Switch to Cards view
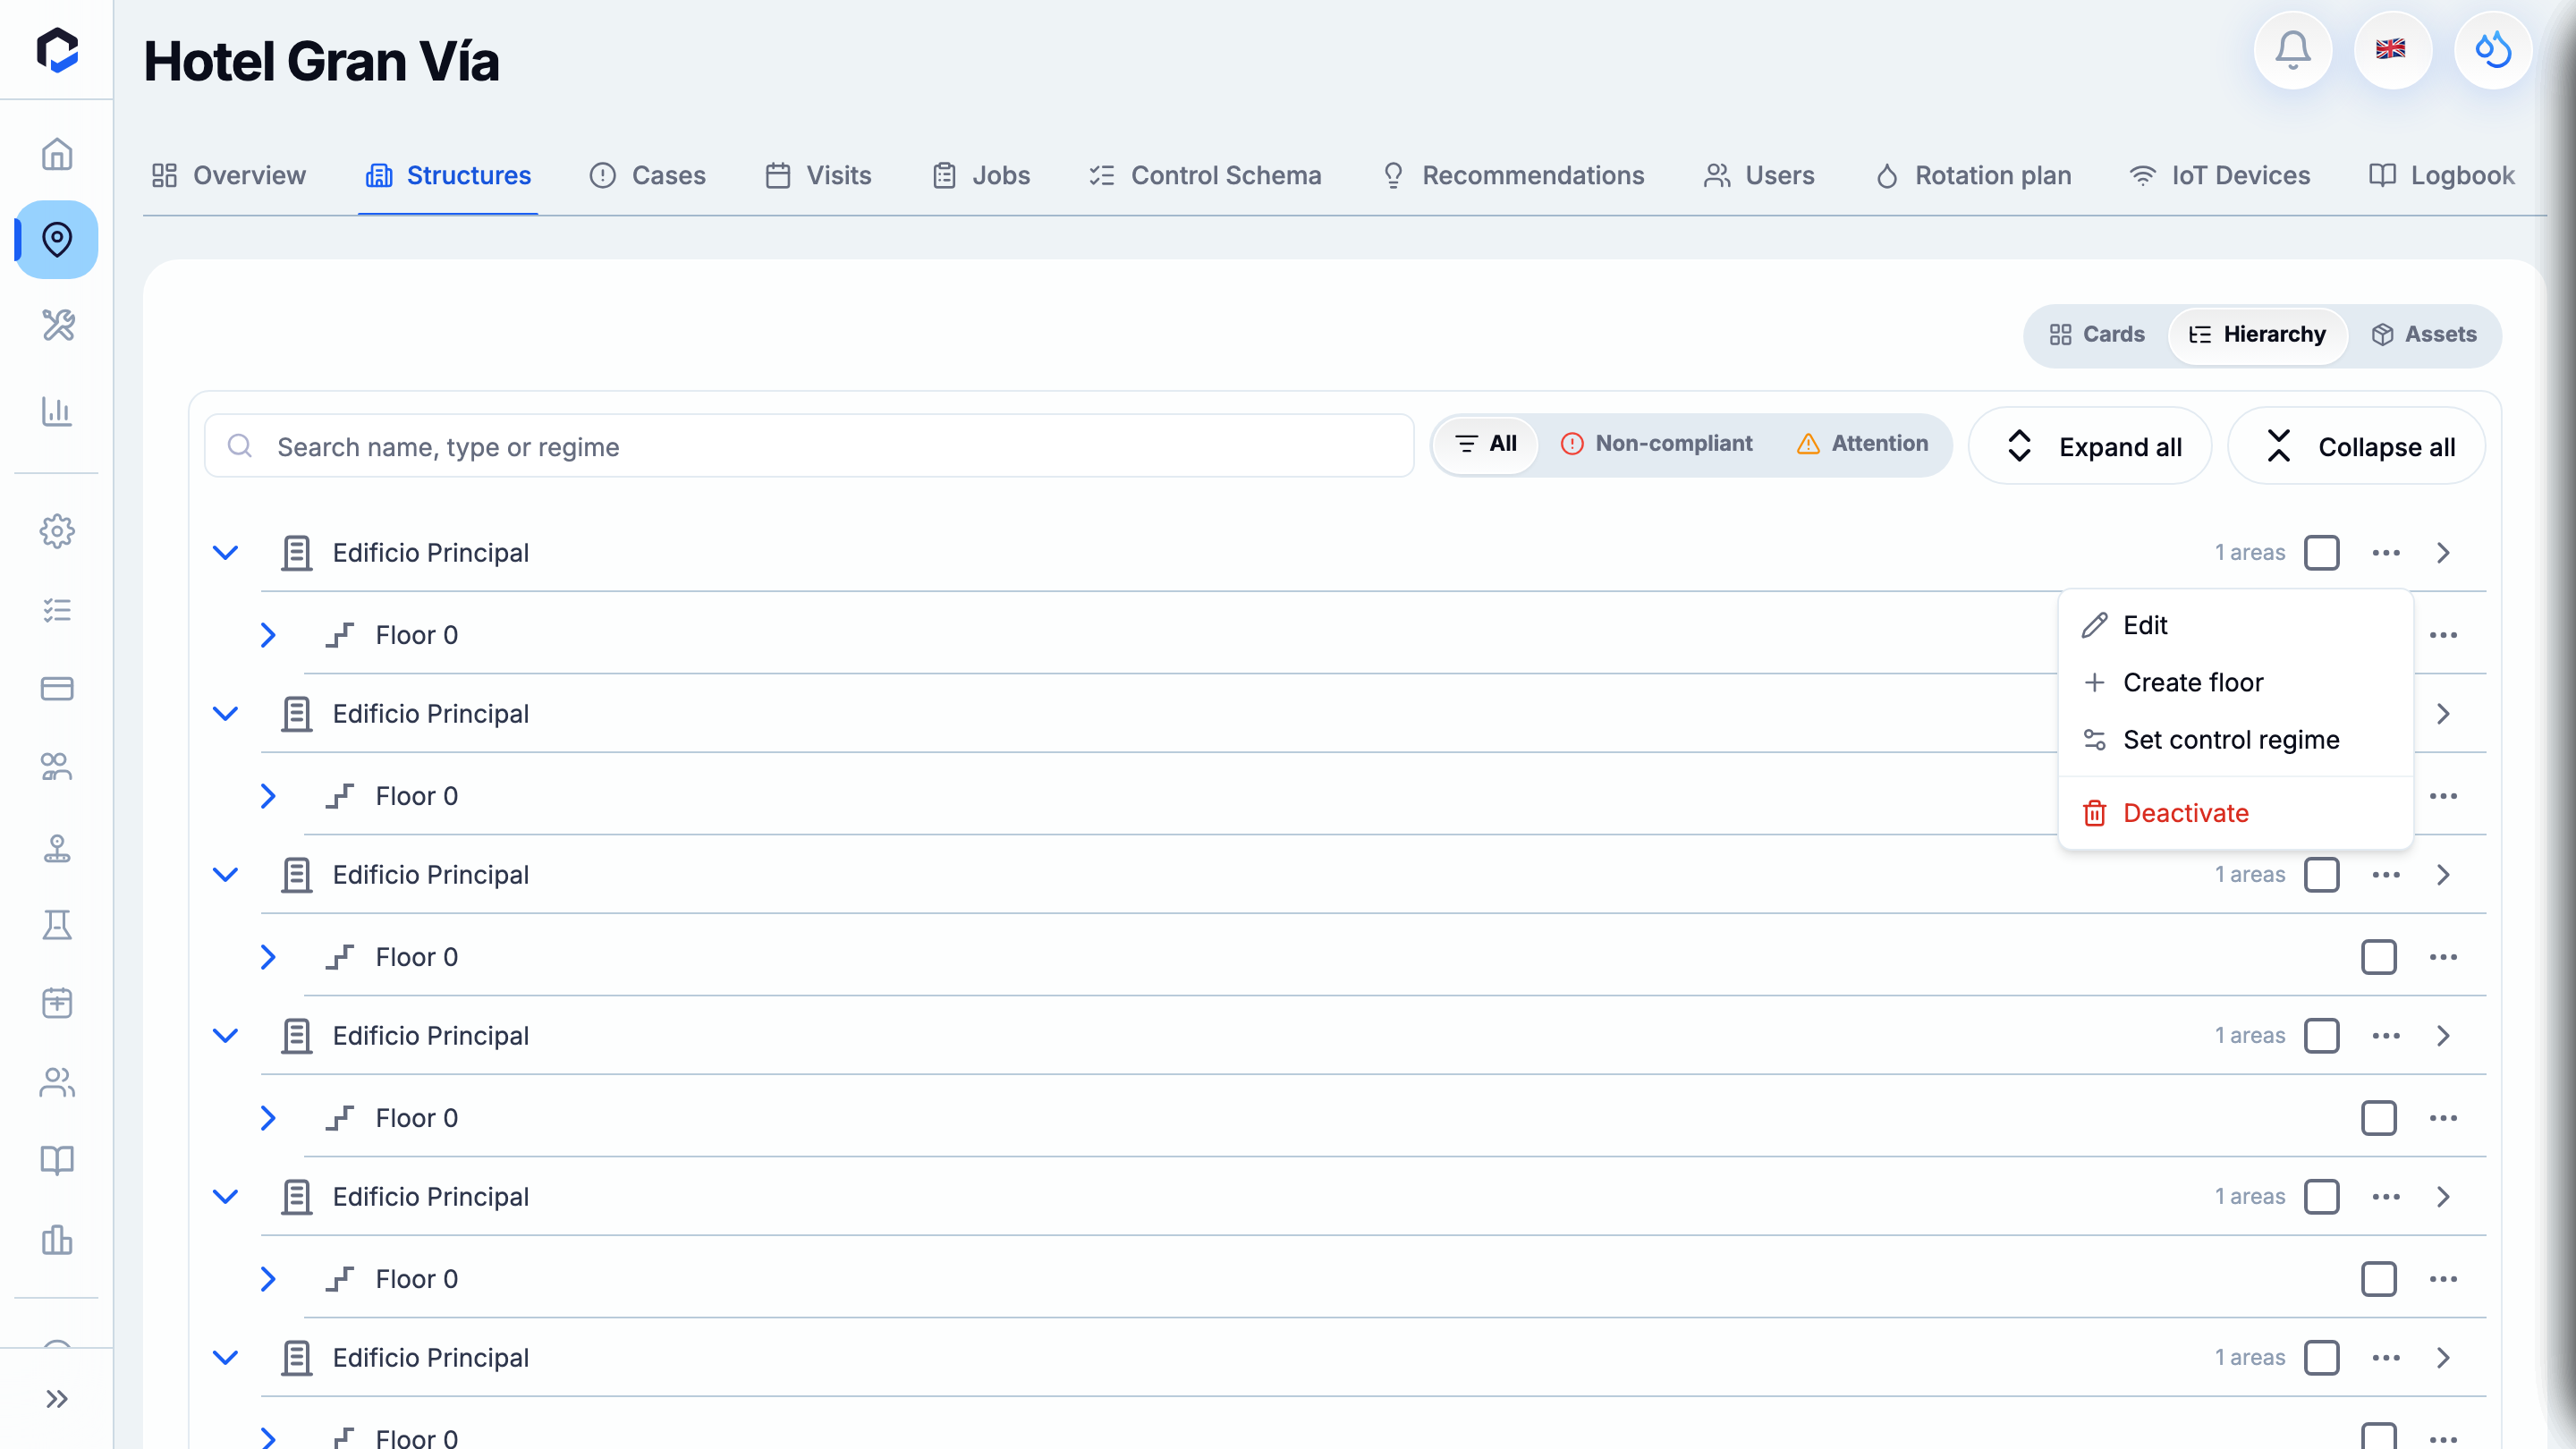The image size is (2576, 1449). 2096,335
